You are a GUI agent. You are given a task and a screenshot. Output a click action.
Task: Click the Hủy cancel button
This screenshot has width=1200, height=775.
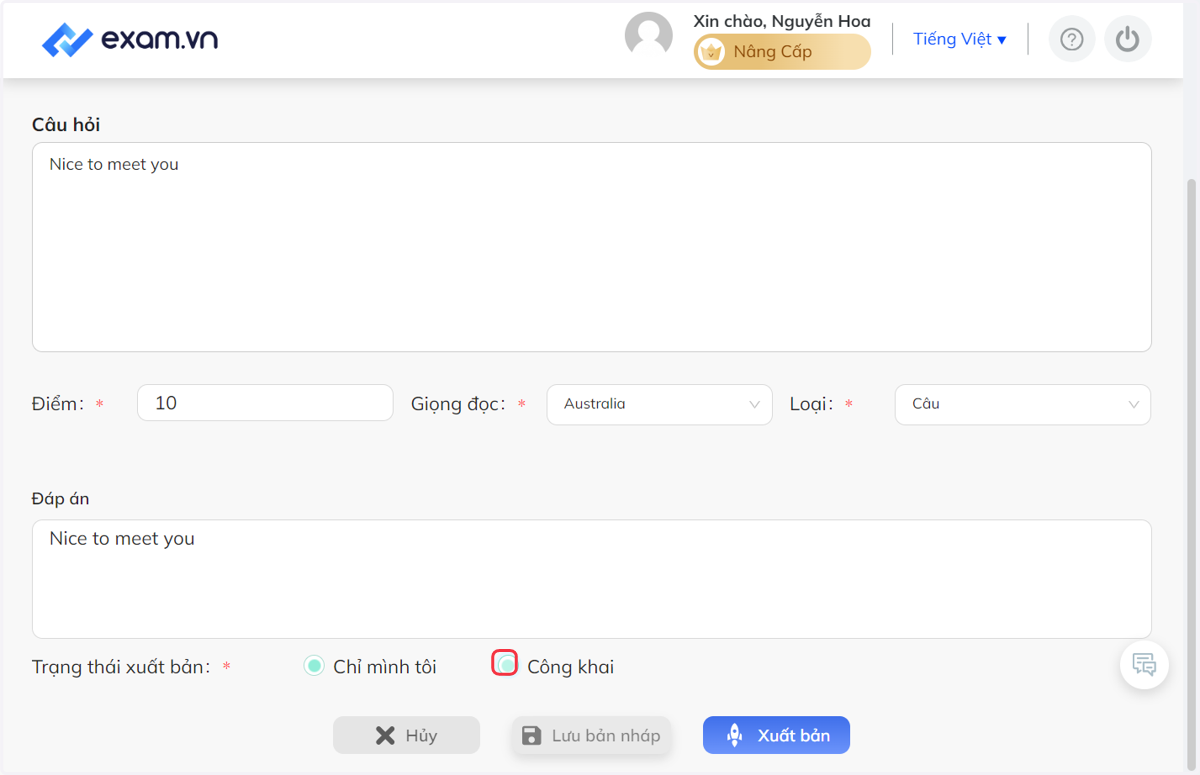pyautogui.click(x=406, y=735)
